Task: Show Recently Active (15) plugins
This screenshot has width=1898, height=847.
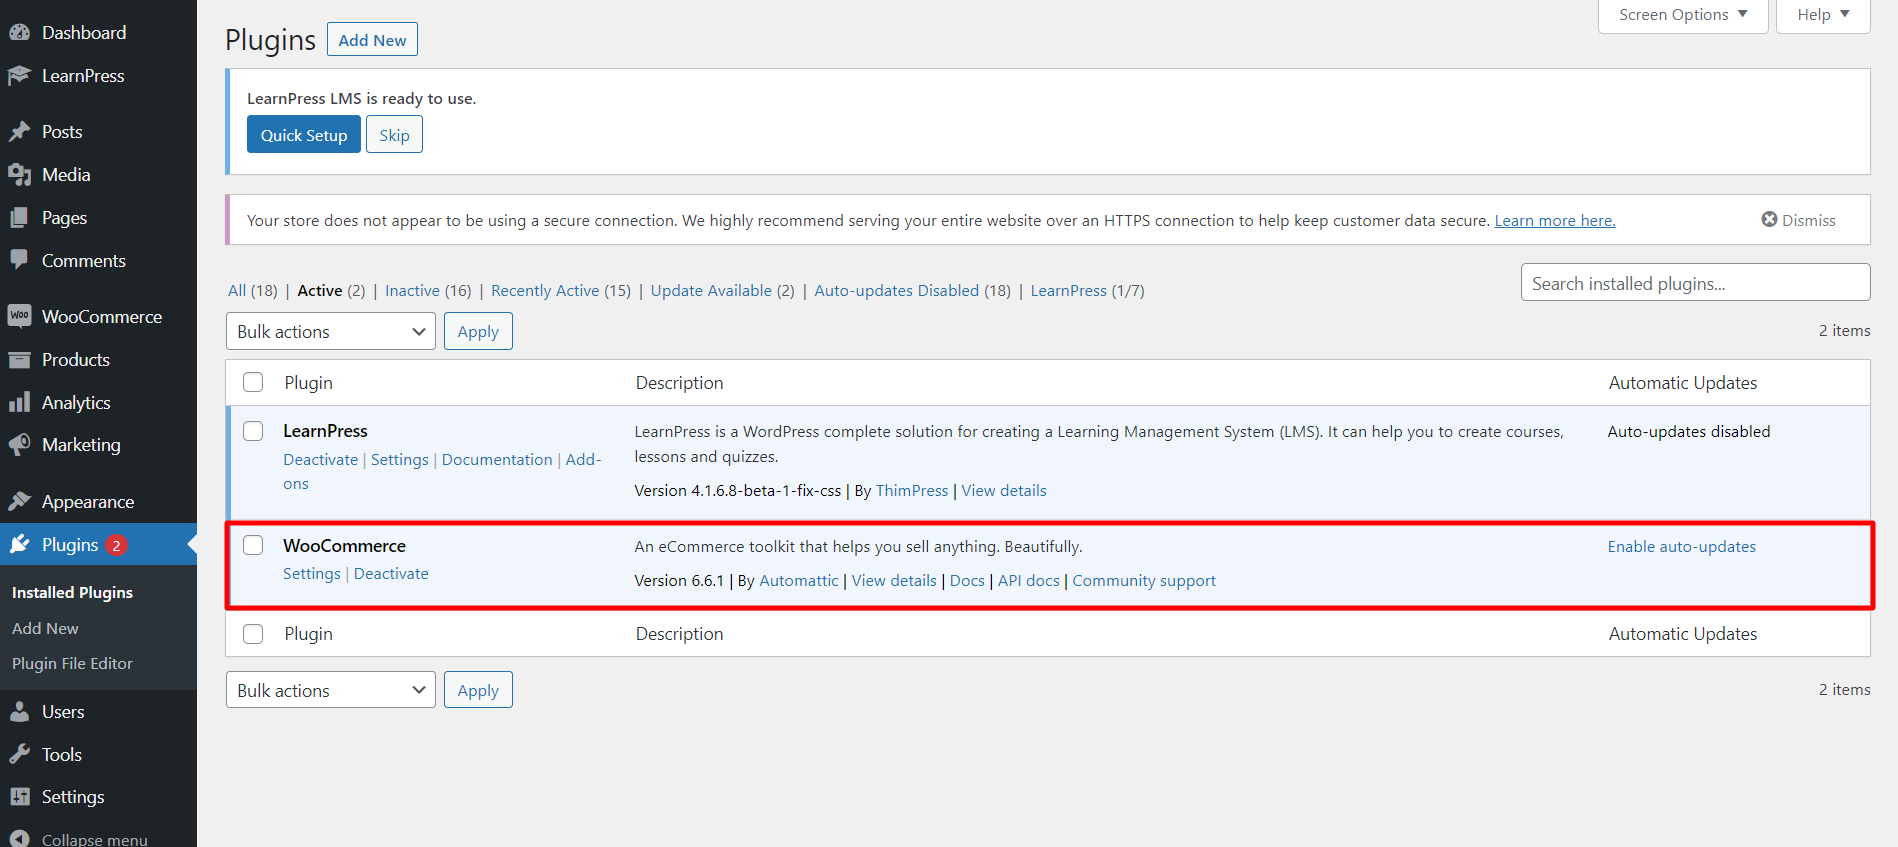Action: [561, 290]
